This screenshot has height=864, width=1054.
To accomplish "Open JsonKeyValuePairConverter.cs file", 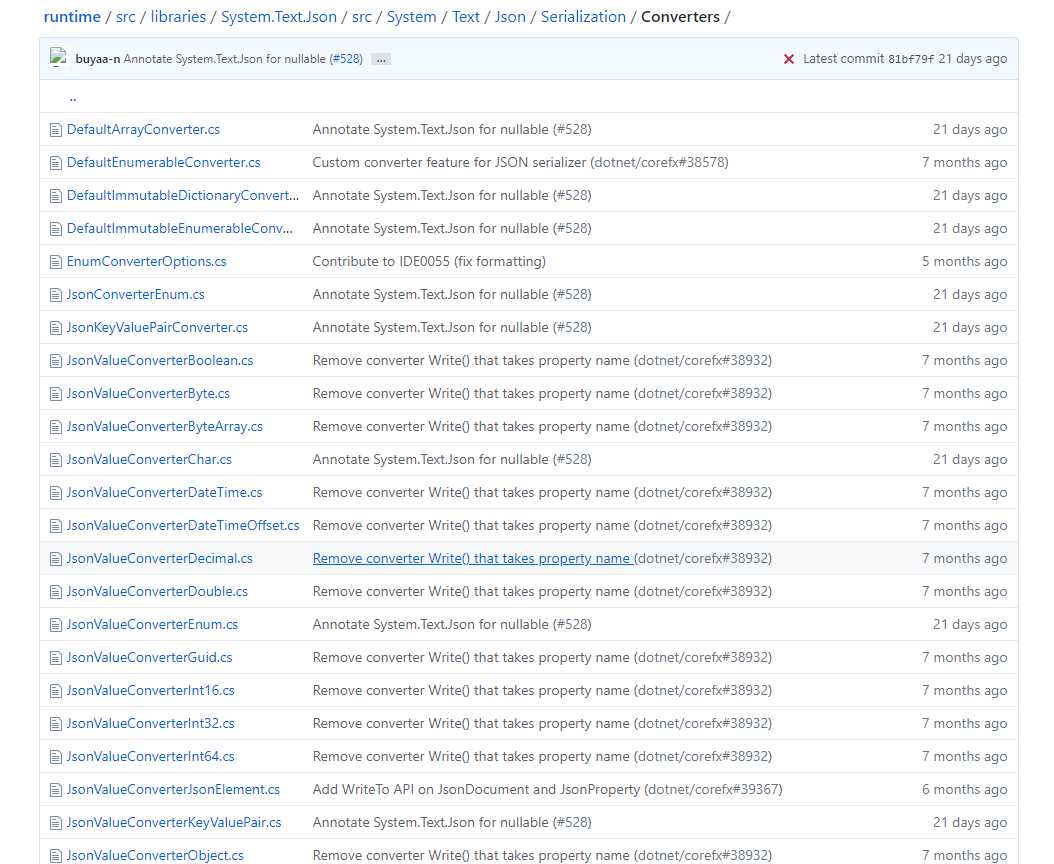I will pos(157,327).
